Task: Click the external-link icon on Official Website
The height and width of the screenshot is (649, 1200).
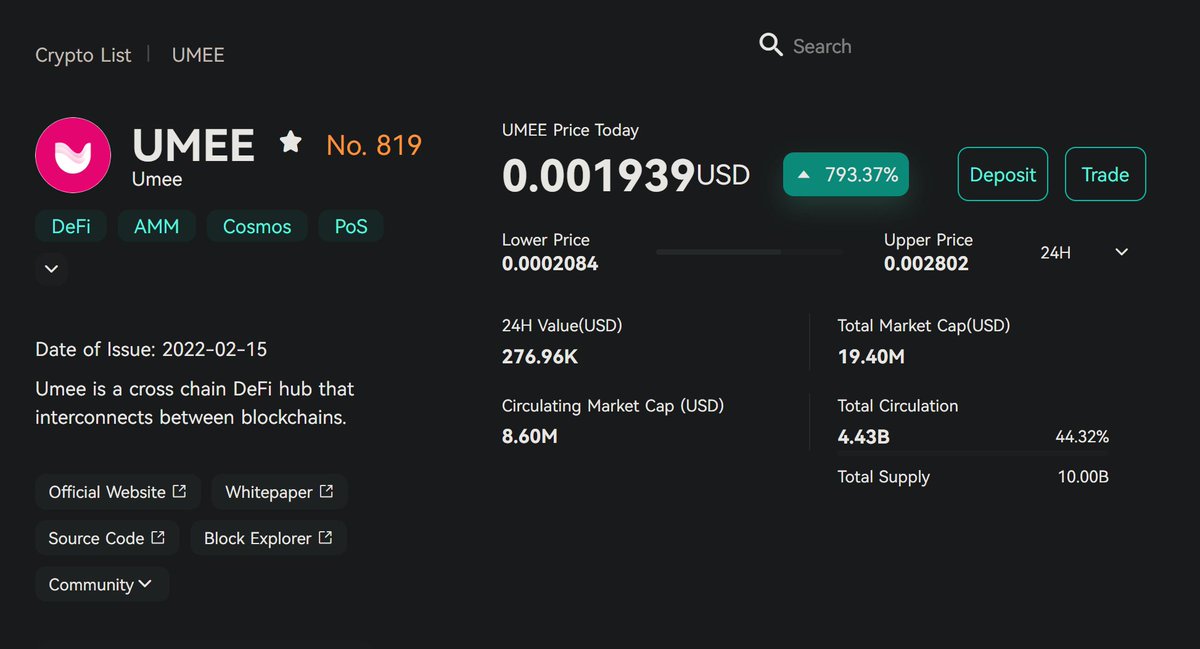Action: point(180,491)
